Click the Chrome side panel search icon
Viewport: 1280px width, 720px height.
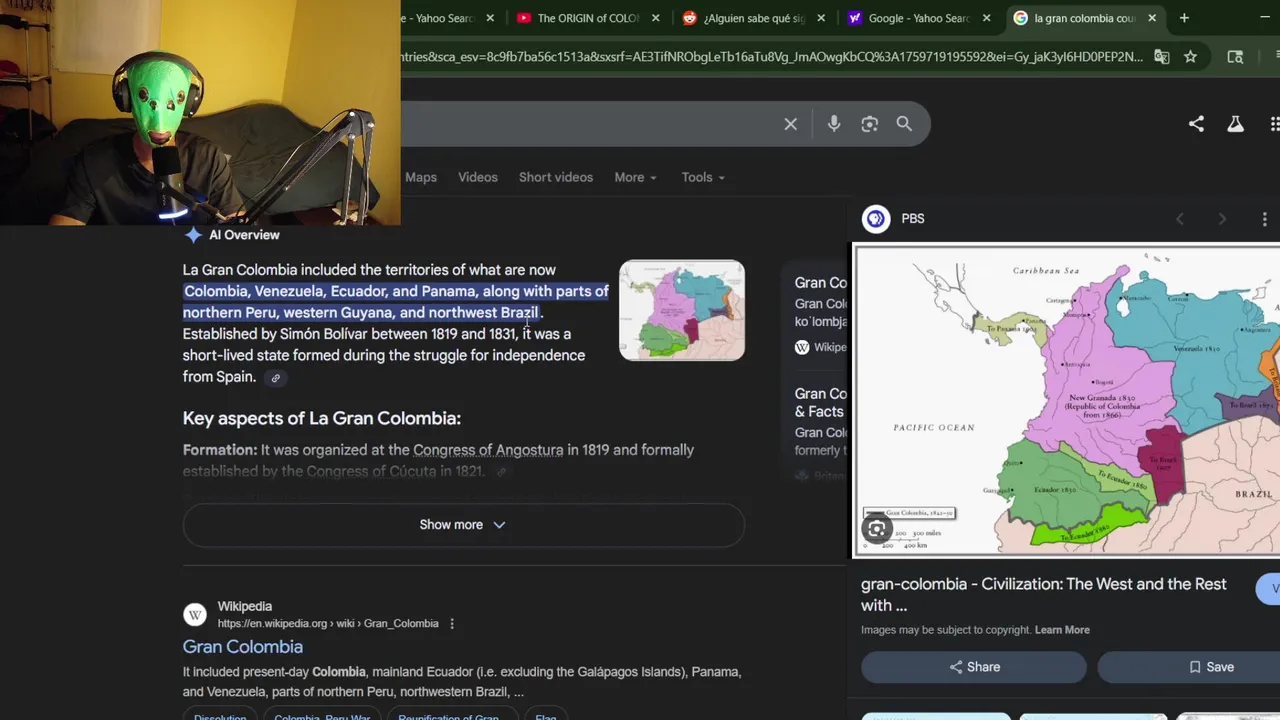pyautogui.click(x=1235, y=57)
